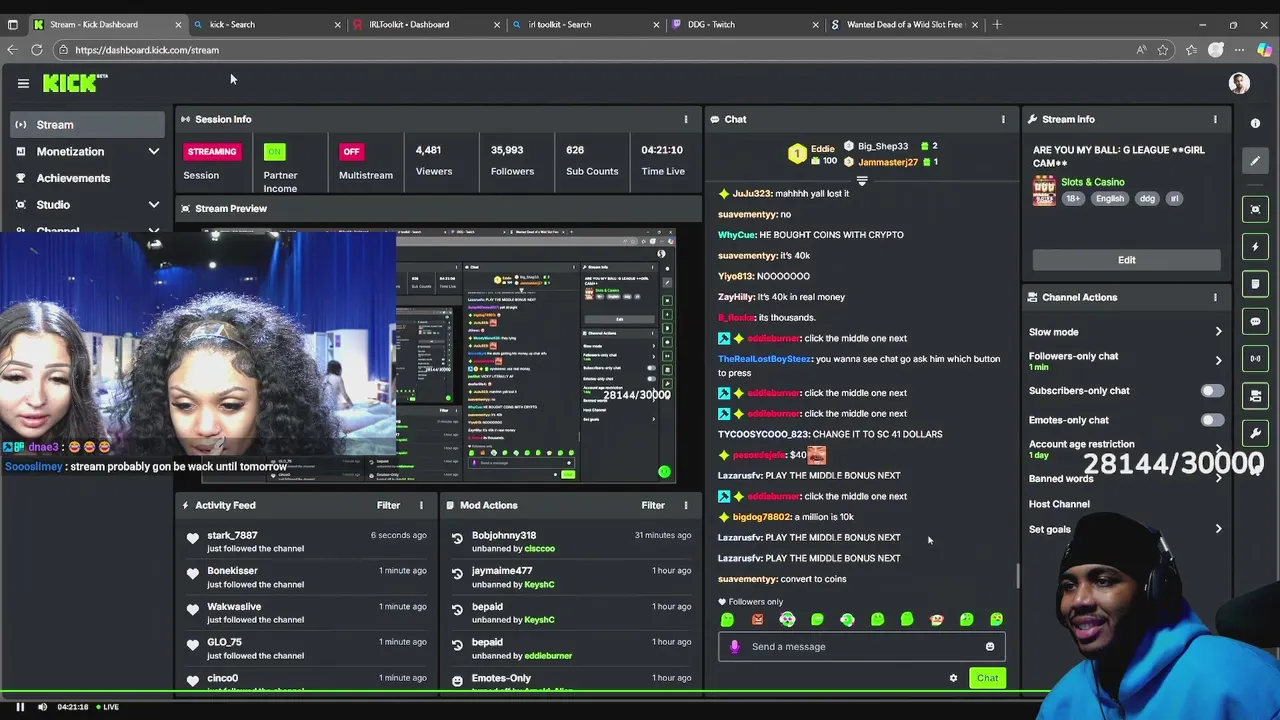Toggle Emotes-only chat switch

pos(1211,420)
